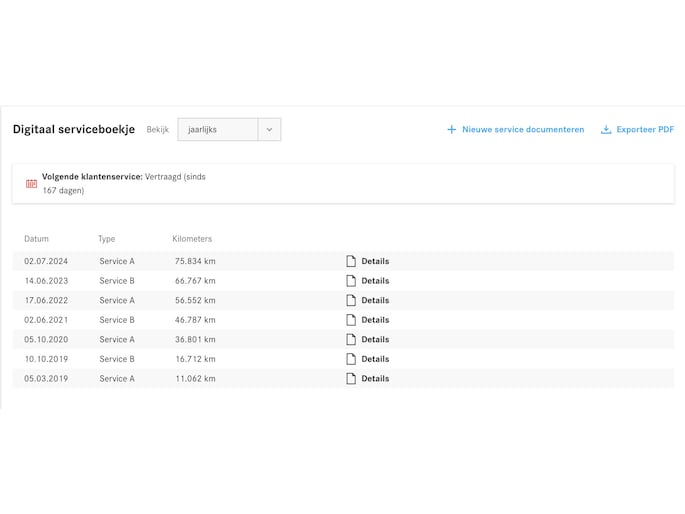Click the Type column header
This screenshot has height=514, width=685.
tap(106, 239)
